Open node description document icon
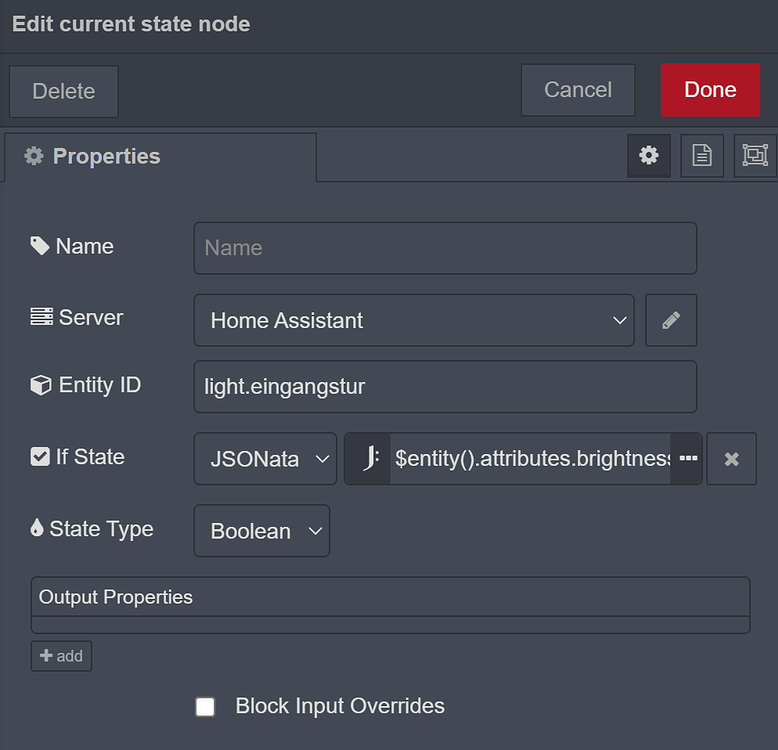This screenshot has height=750, width=778. (x=702, y=156)
